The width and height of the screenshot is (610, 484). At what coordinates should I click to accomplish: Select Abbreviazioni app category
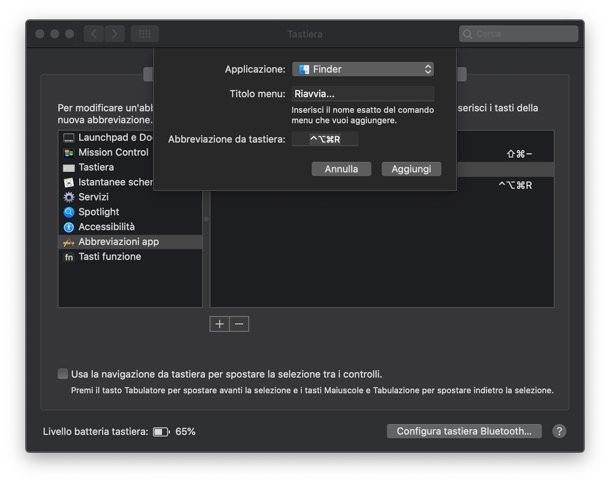click(130, 242)
